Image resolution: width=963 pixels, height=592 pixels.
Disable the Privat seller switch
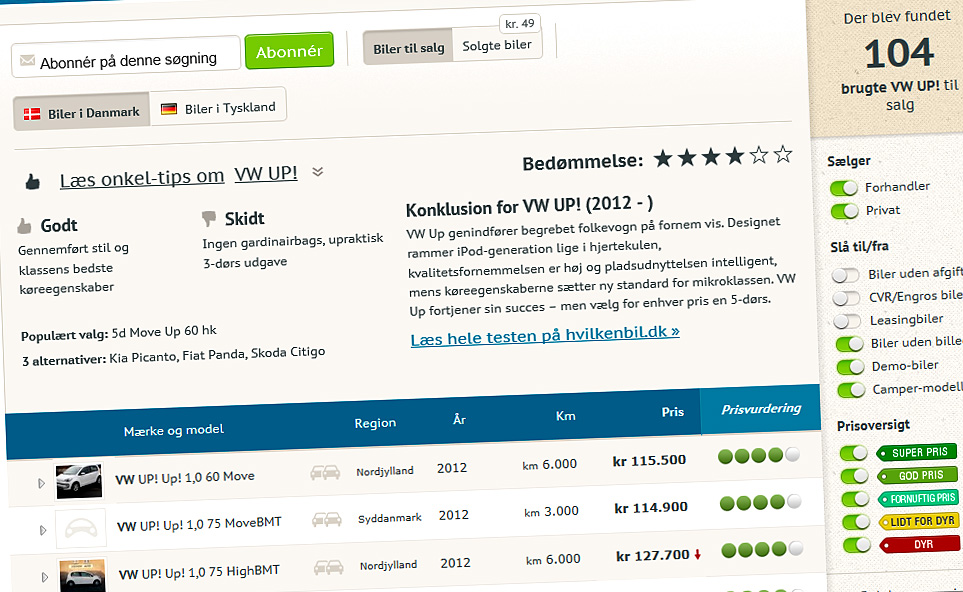[x=845, y=211]
